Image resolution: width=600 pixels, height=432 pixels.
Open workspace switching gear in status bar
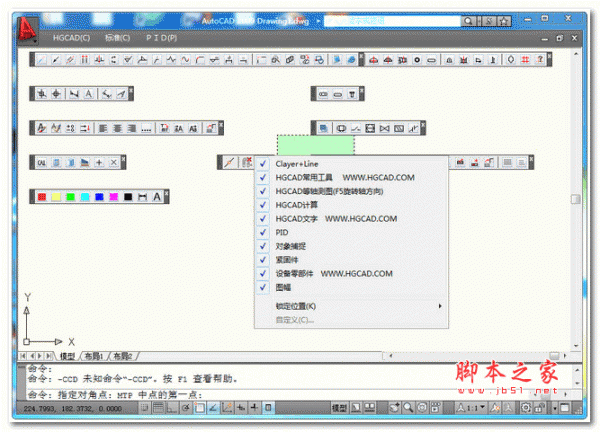526,408
